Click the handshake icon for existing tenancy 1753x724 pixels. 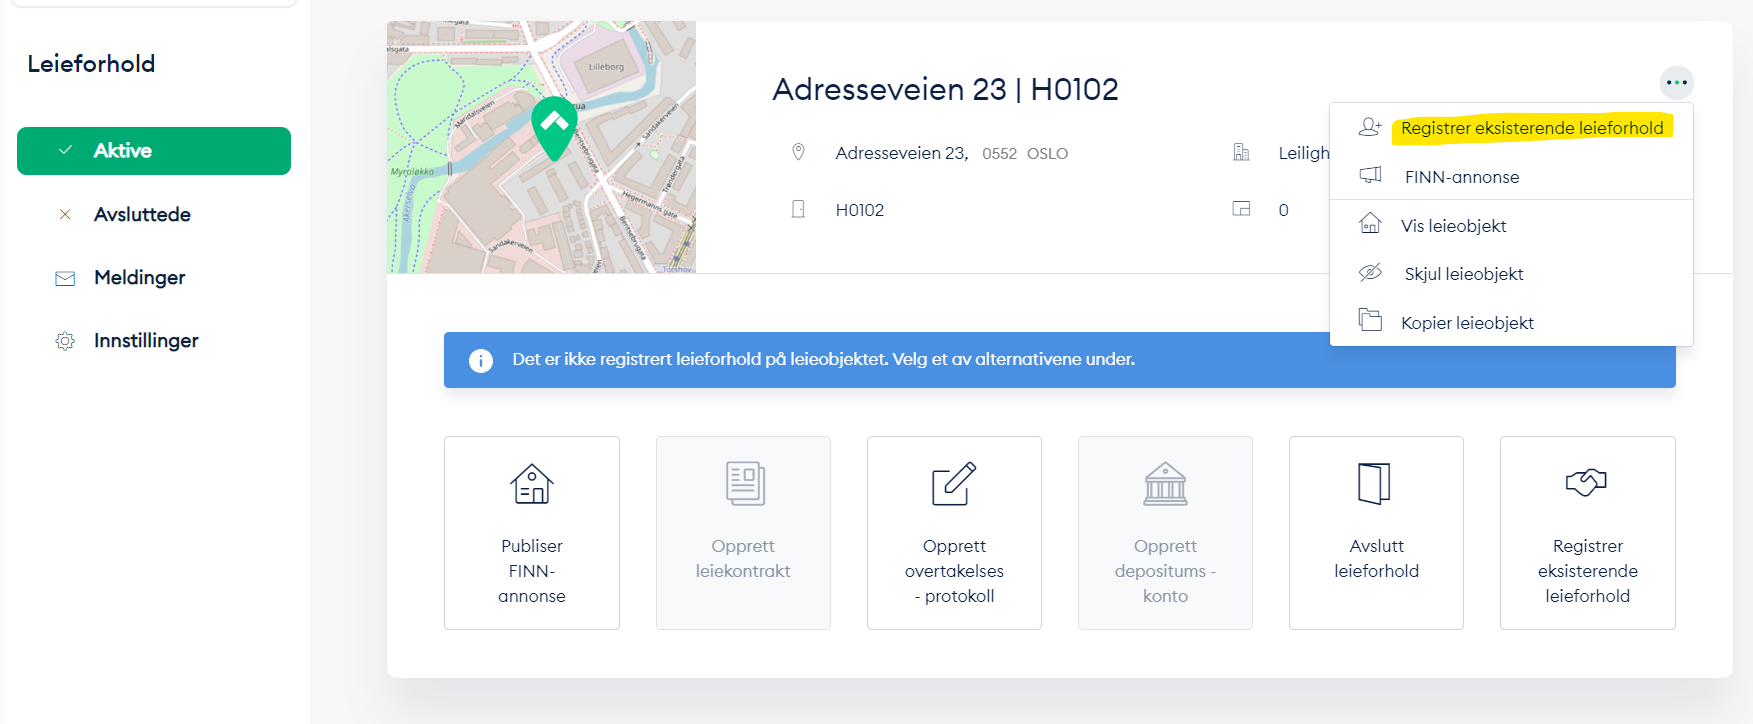click(1586, 483)
